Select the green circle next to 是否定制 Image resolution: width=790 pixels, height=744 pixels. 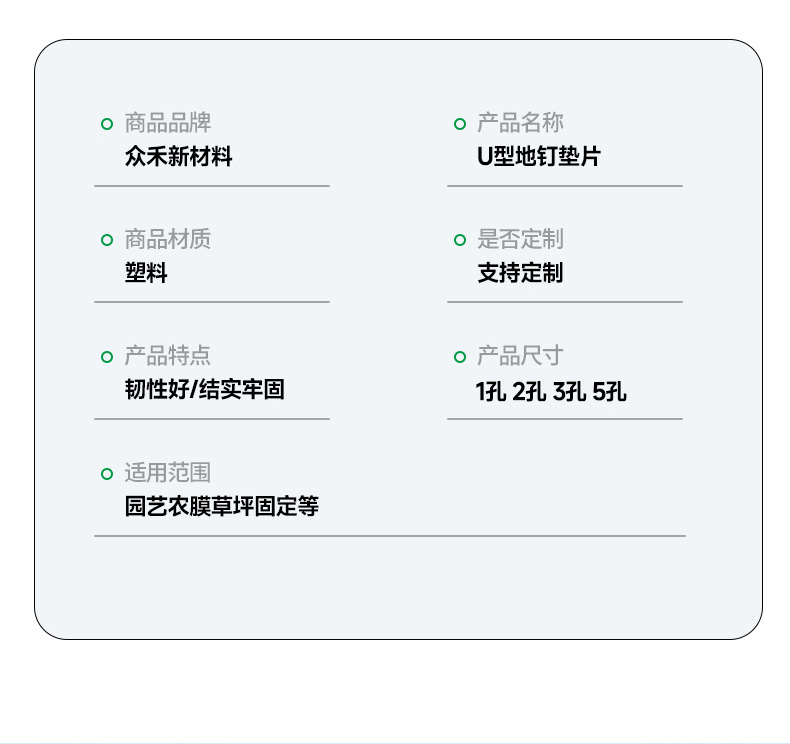click(x=460, y=240)
